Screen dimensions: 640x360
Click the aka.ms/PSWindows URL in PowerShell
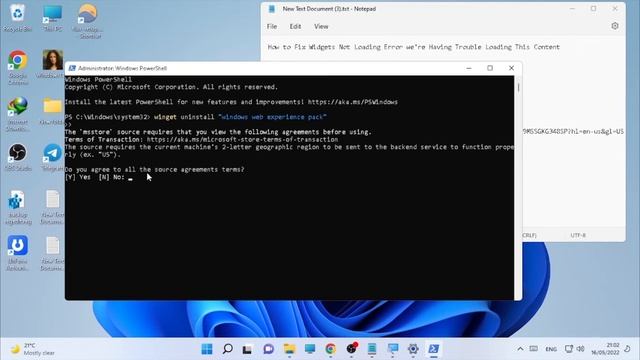353,102
